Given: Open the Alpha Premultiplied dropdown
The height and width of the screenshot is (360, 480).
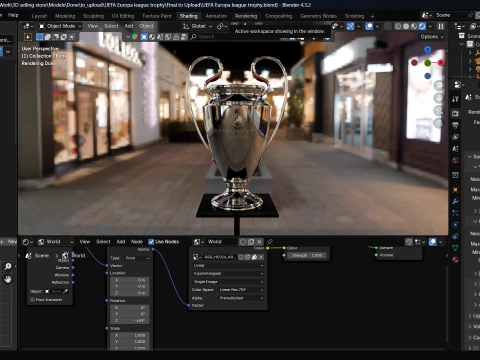Looking at the screenshot, I should (241, 298).
